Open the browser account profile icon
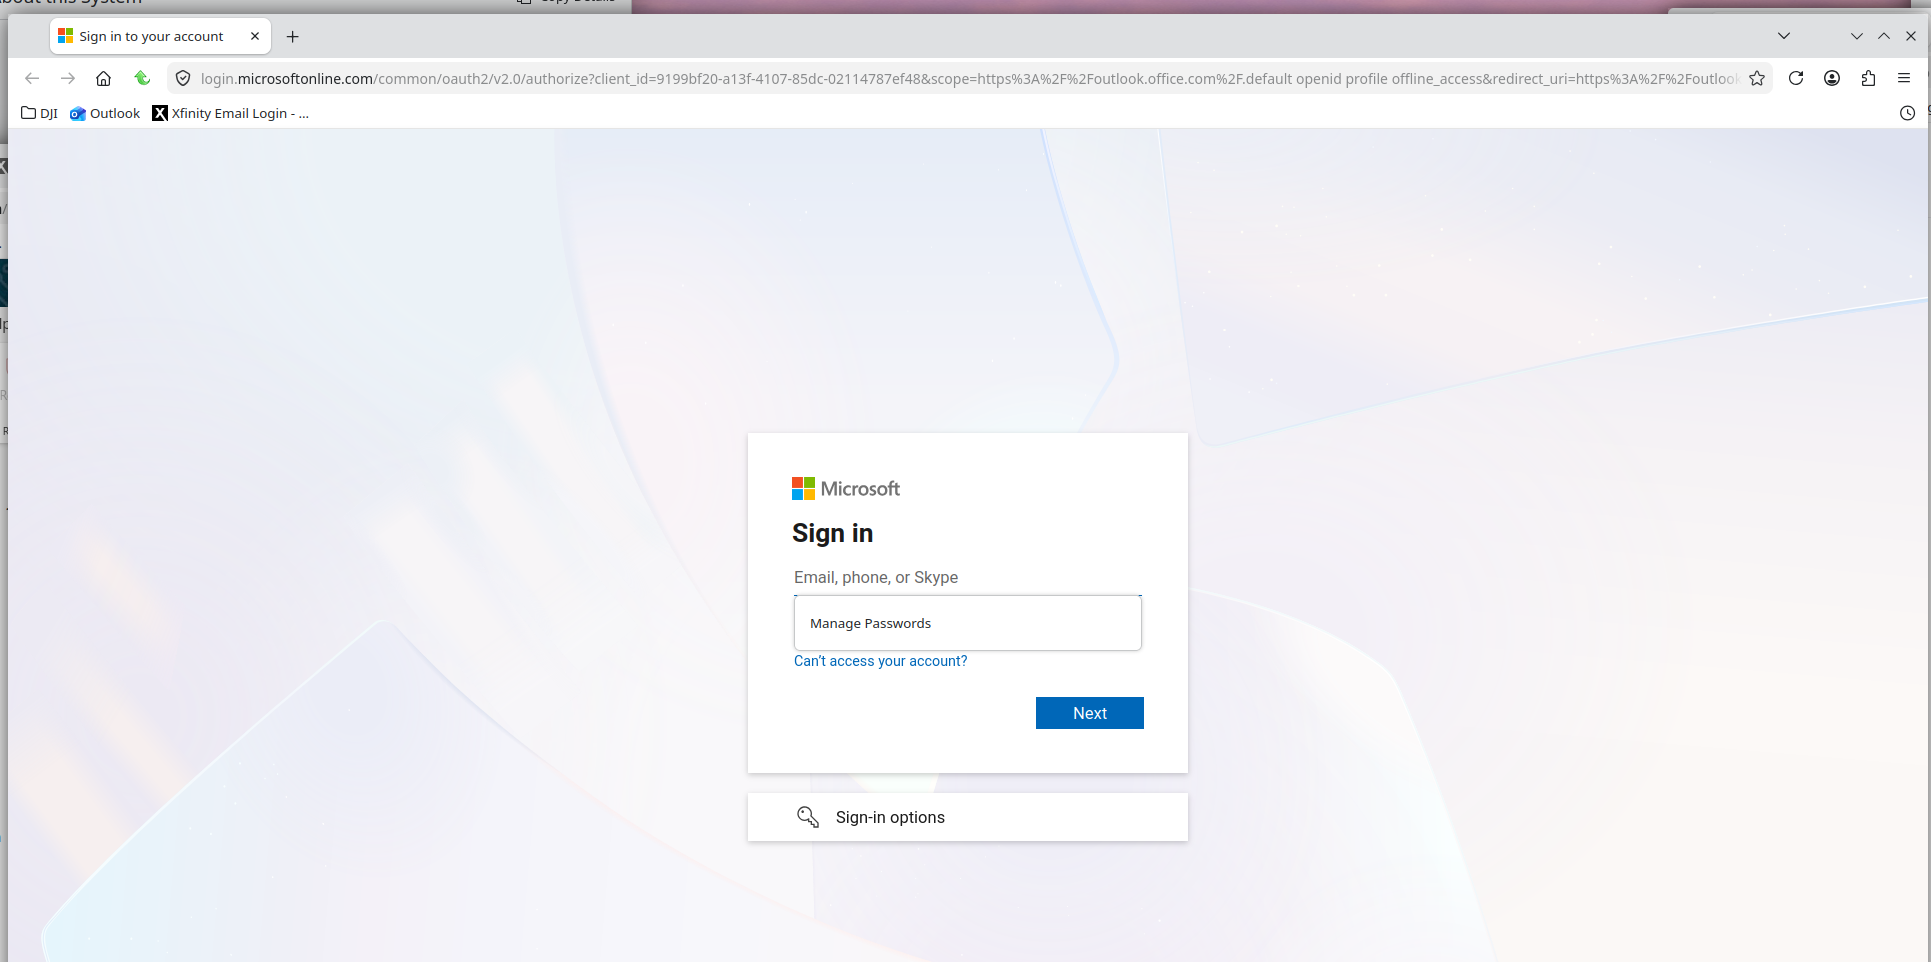 click(1832, 78)
